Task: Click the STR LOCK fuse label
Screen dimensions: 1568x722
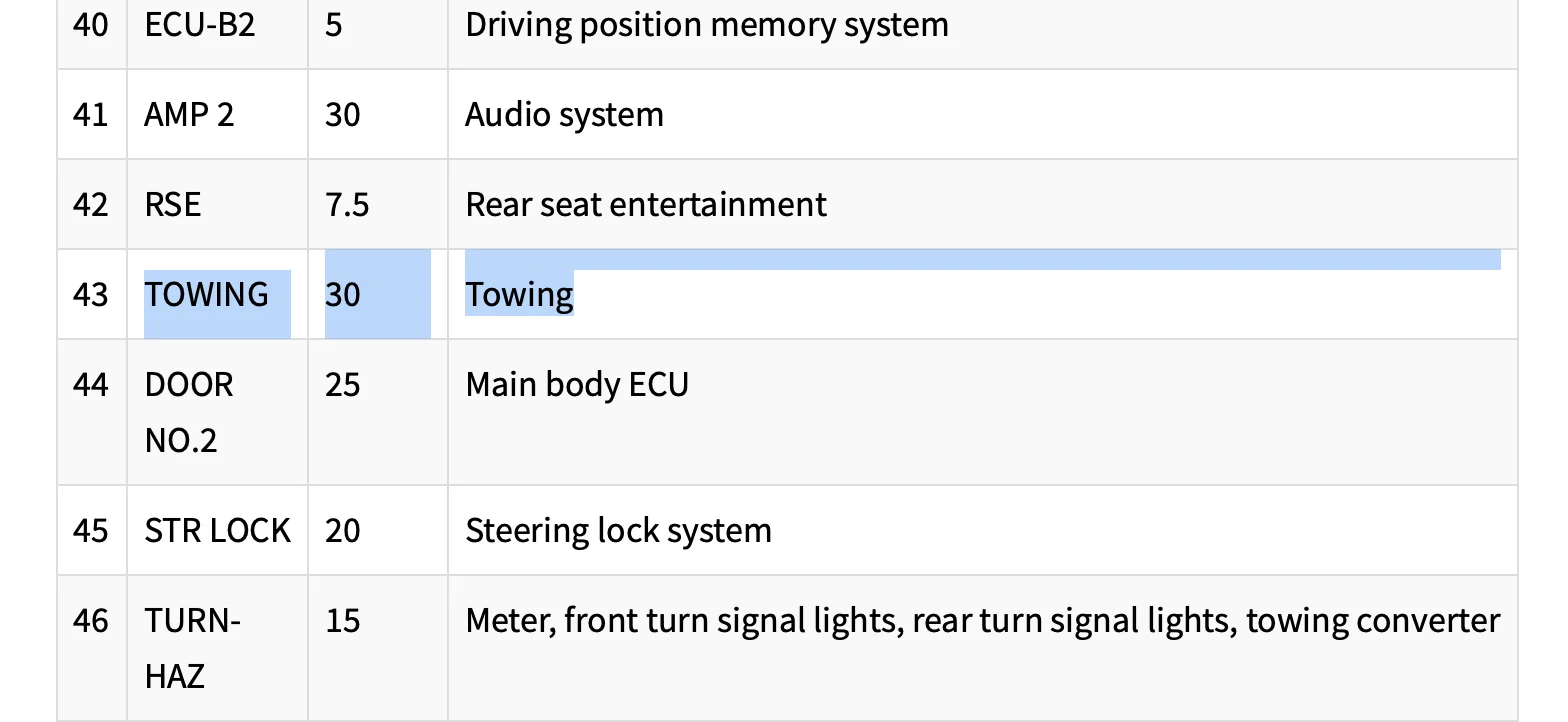Action: click(217, 530)
